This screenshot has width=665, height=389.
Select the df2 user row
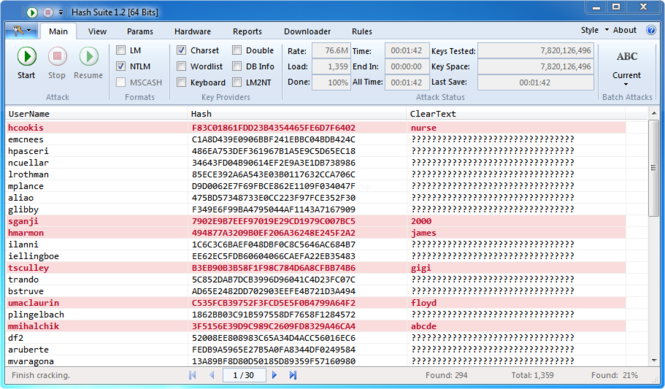tap(316, 338)
